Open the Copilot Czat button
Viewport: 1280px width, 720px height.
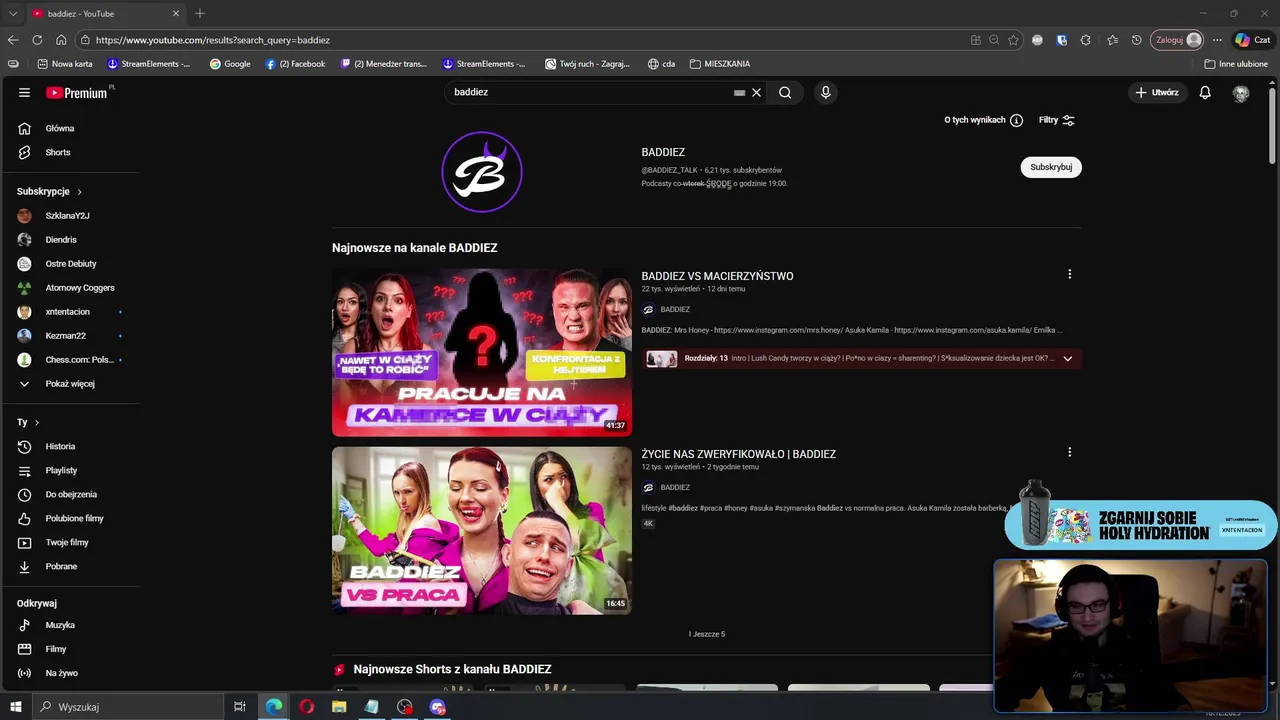1252,40
